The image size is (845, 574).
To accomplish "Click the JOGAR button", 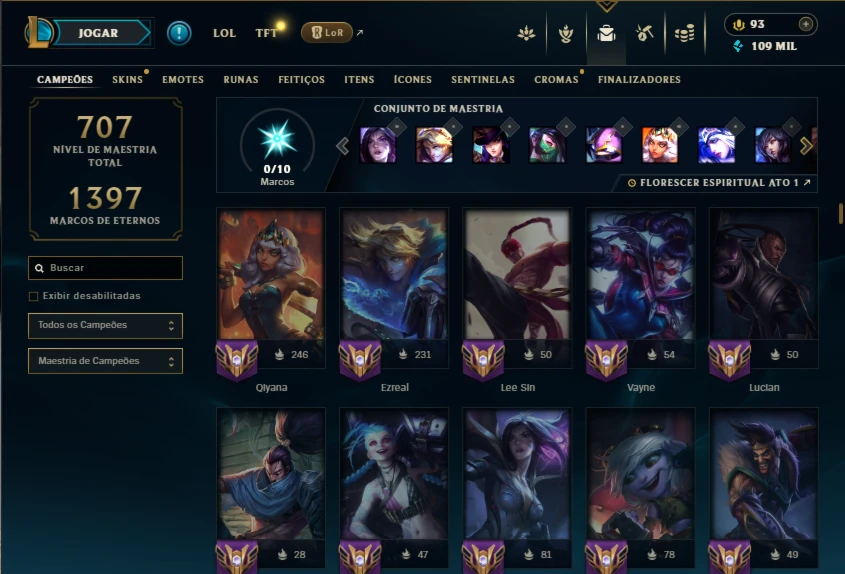I will pos(98,33).
